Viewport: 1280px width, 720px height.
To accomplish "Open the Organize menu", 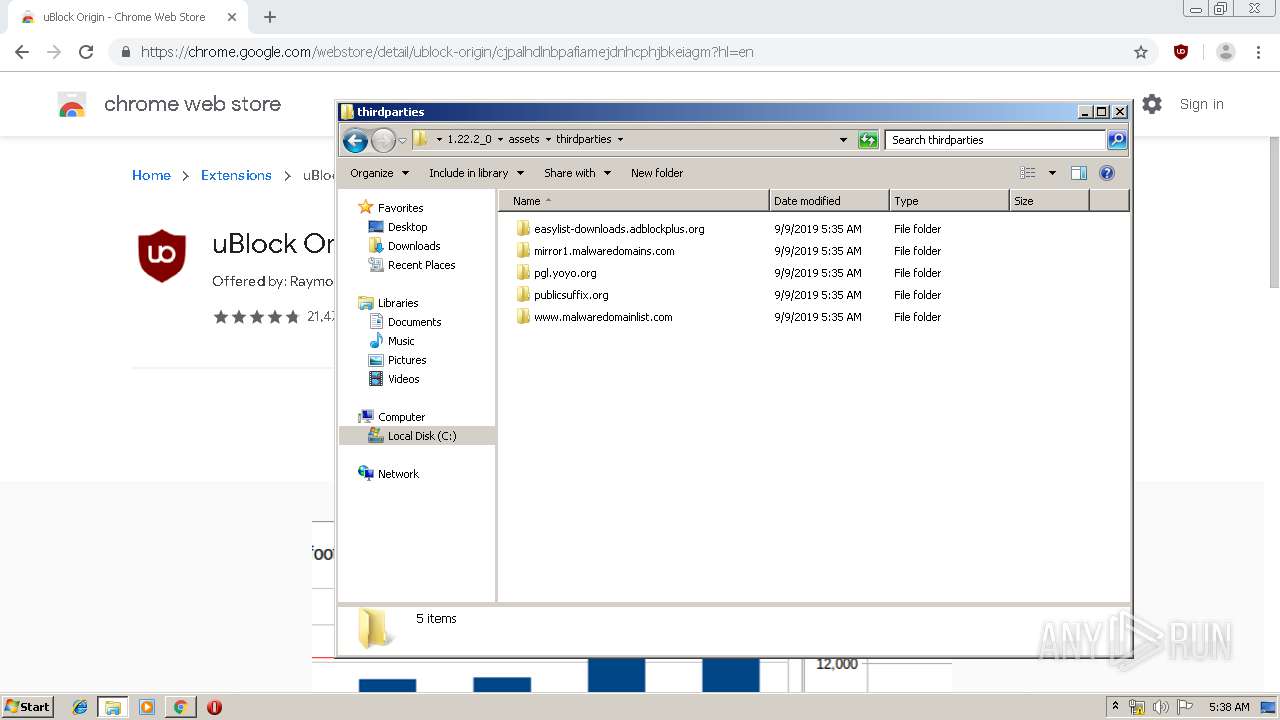I will click(379, 173).
